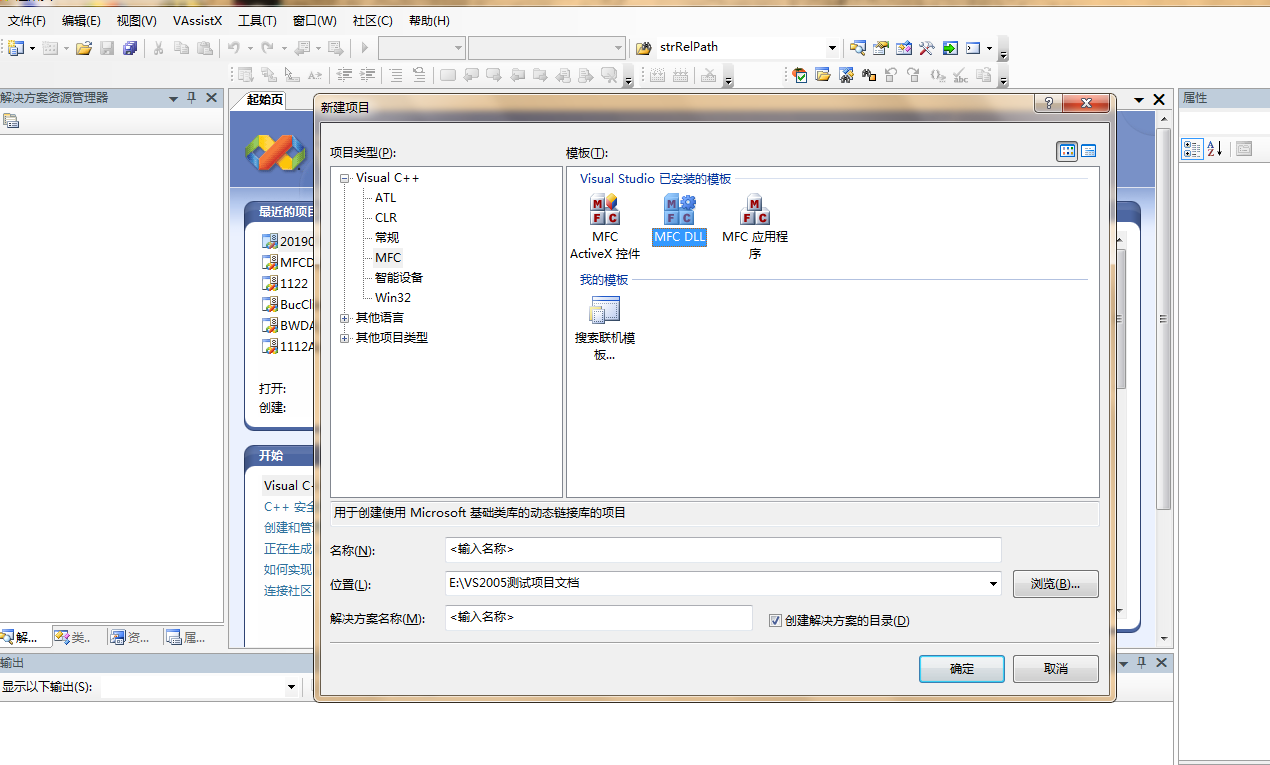Select the MFC 应用程序 template
The image size is (1270, 765).
(755, 227)
